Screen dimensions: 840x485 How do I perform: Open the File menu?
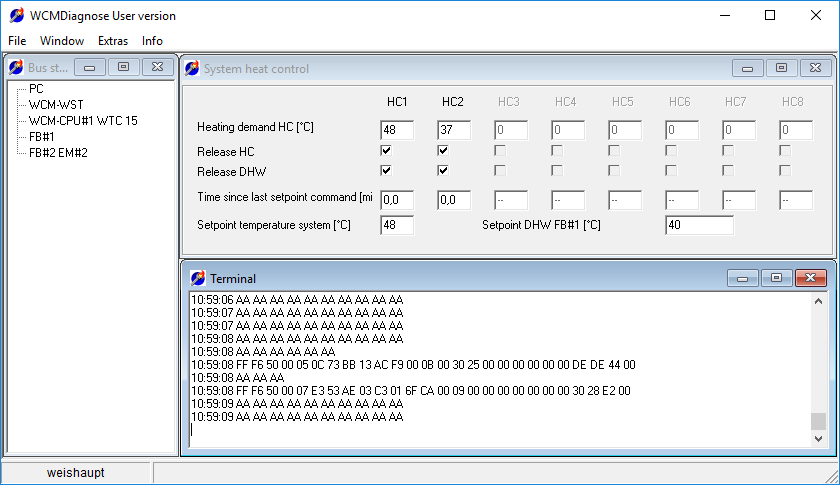[x=17, y=41]
